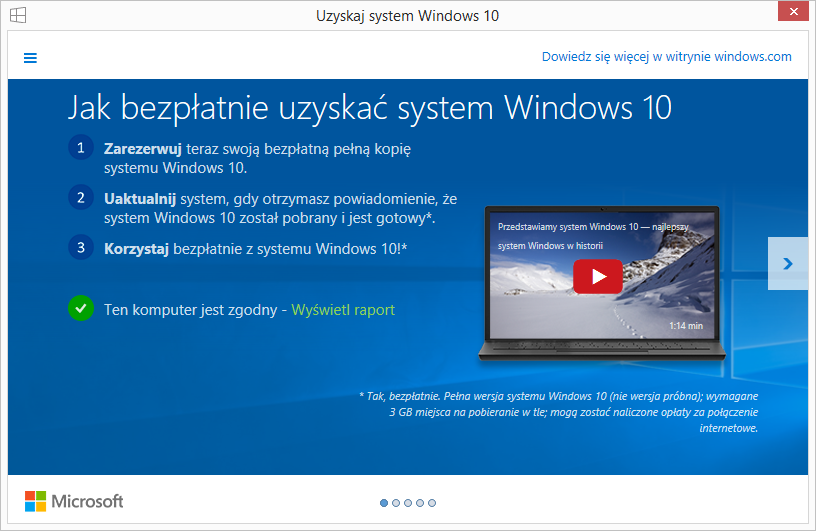Click the Windows logo in title bar
Image resolution: width=816 pixels, height=531 pixels.
coord(18,15)
